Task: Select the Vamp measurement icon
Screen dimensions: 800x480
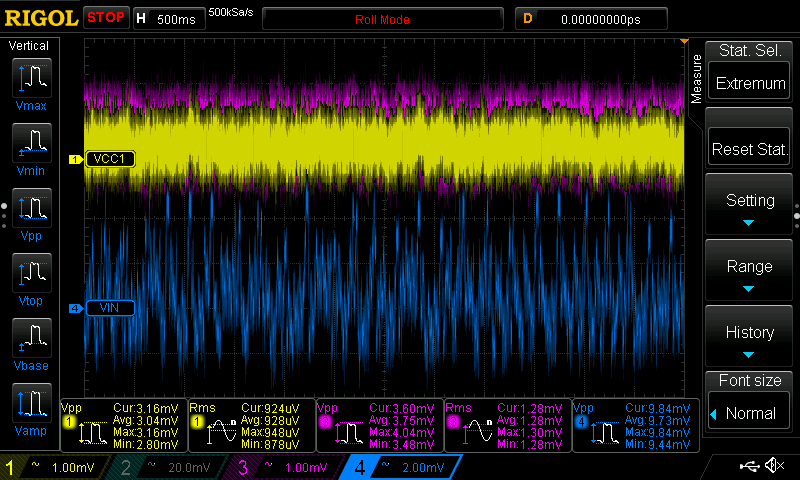Action: 32,403
